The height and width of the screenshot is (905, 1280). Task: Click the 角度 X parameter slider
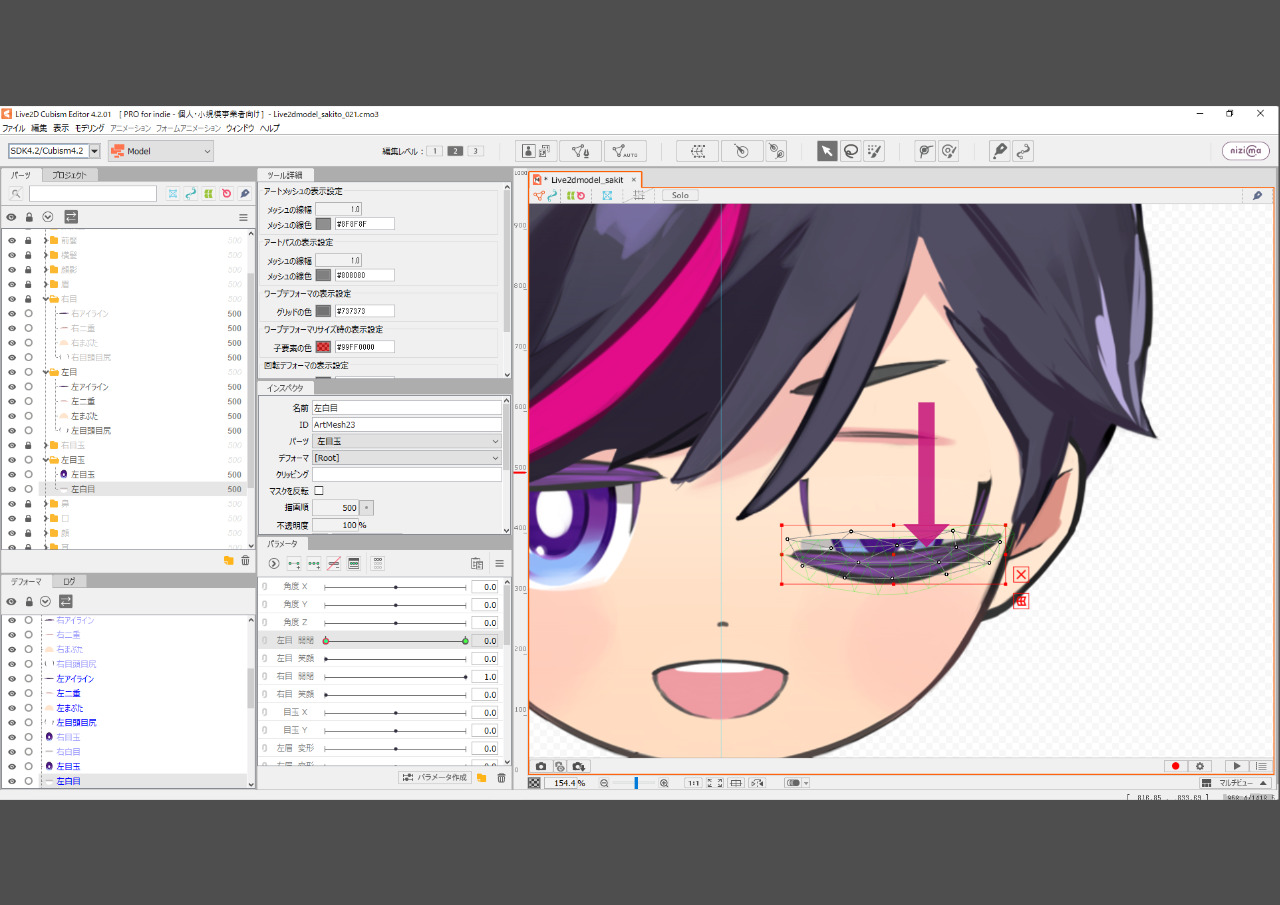395,587
